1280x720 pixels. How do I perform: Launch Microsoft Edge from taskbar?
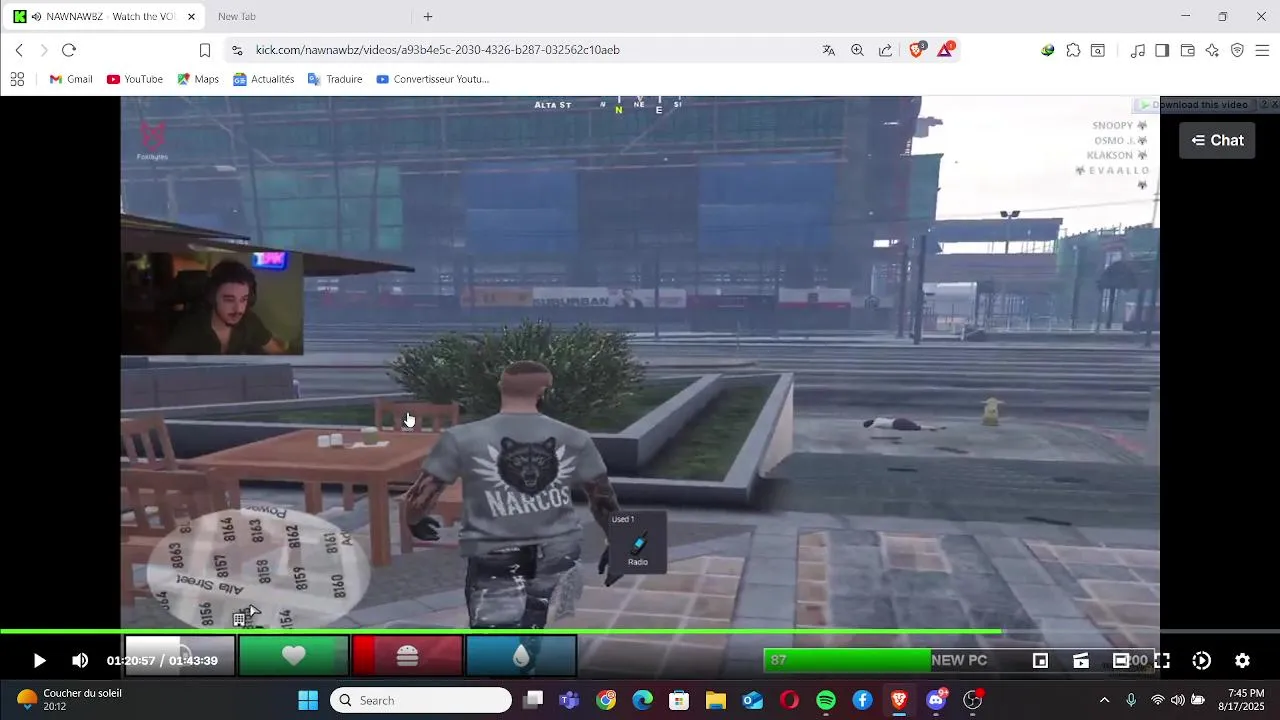[643, 700]
